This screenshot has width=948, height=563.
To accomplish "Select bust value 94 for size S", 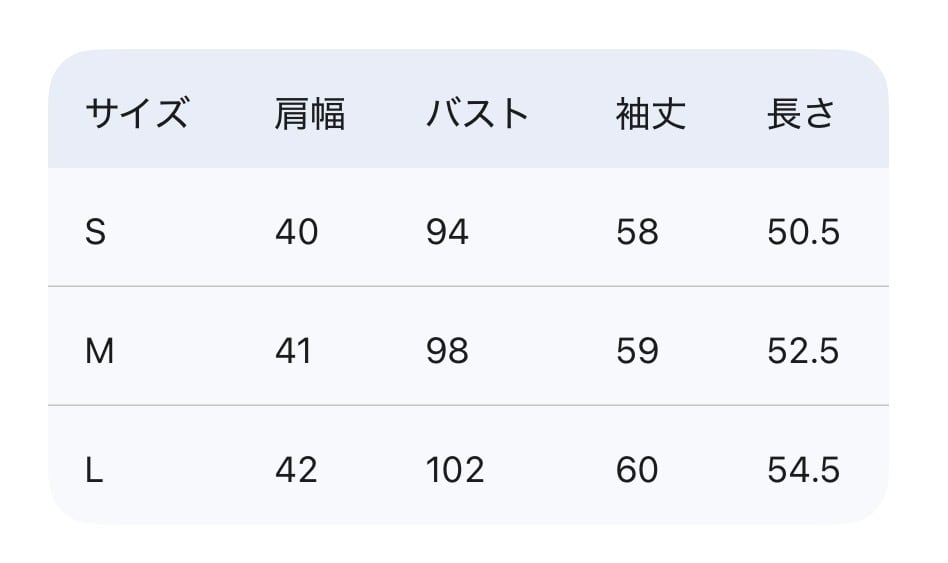I will point(447,232).
